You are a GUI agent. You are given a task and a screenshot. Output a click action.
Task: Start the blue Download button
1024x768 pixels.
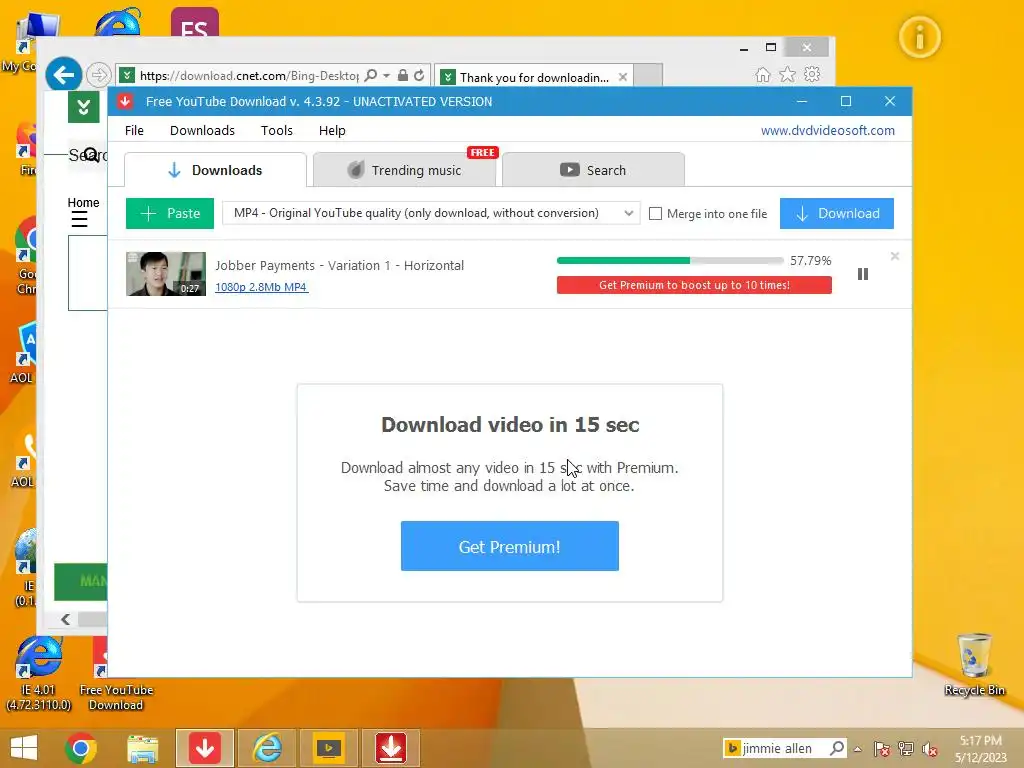point(837,214)
